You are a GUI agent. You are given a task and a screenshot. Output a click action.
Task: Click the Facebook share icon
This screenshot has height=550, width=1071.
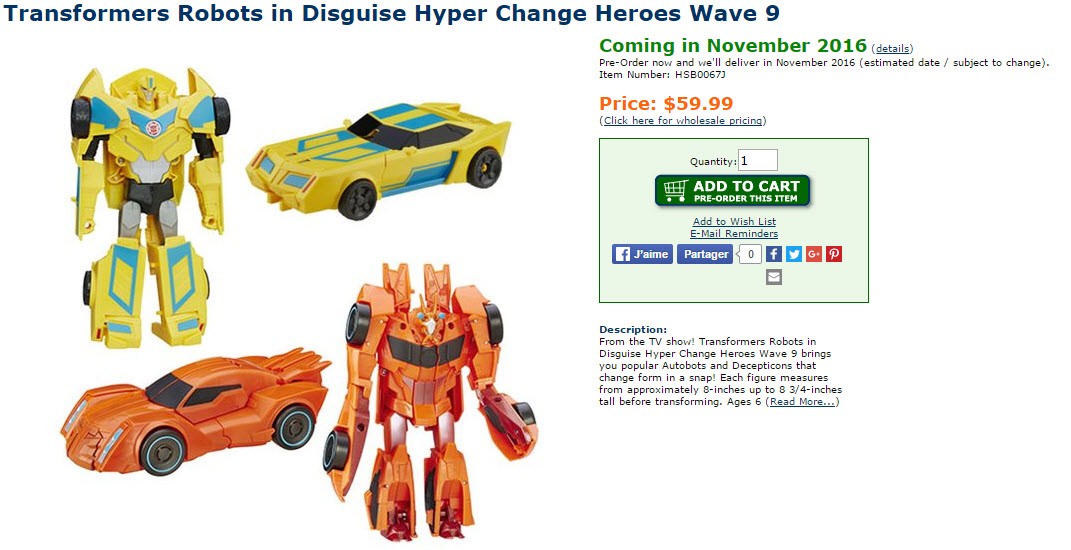[773, 254]
